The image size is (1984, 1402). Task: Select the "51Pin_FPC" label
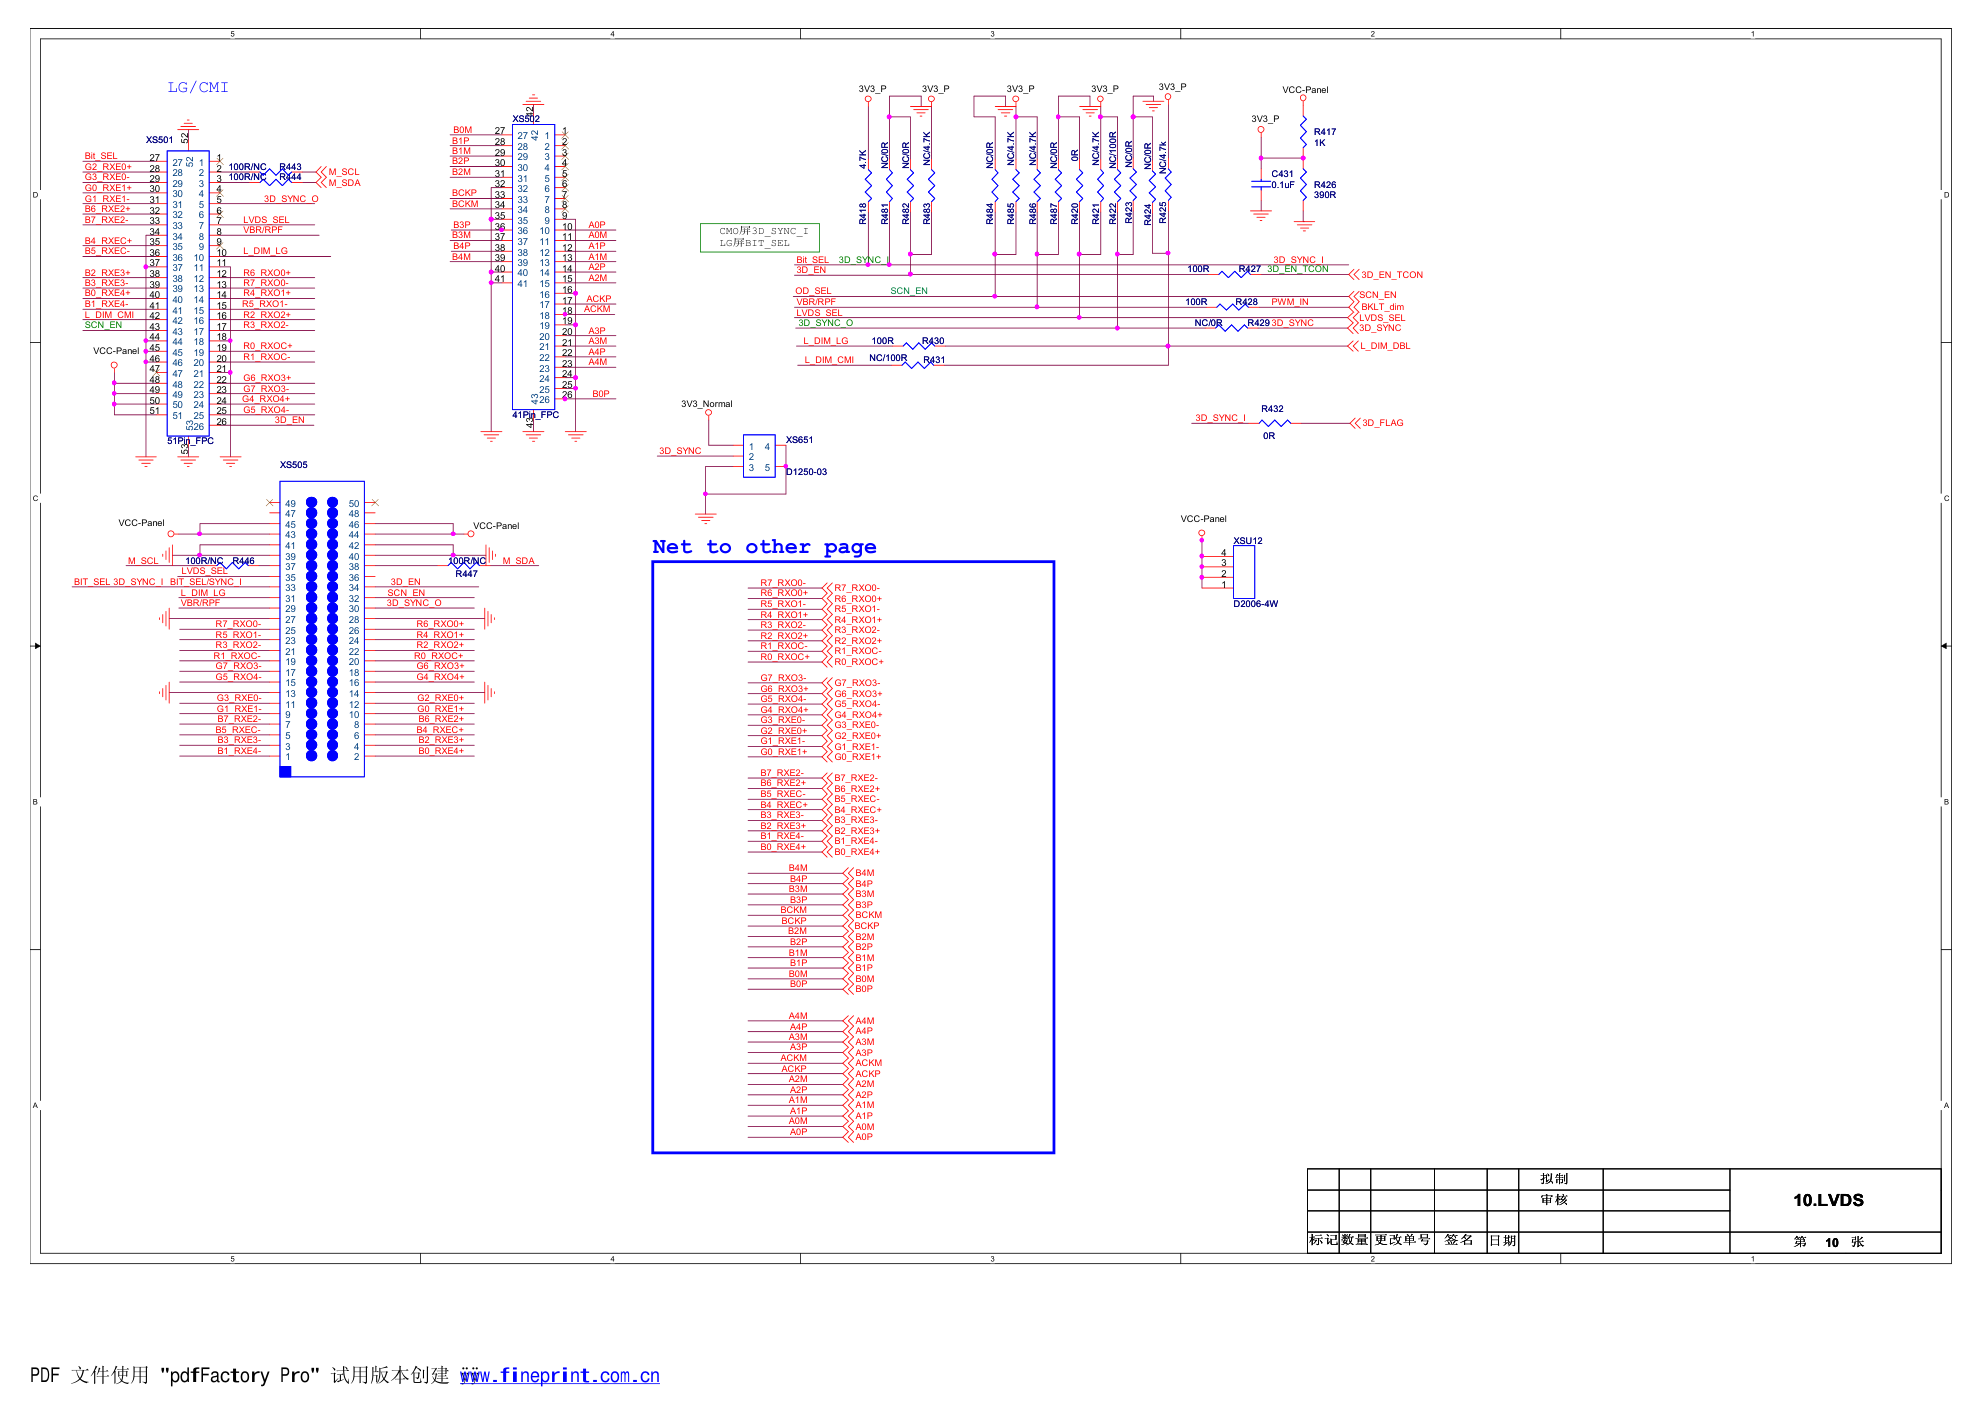pyautogui.click(x=190, y=441)
